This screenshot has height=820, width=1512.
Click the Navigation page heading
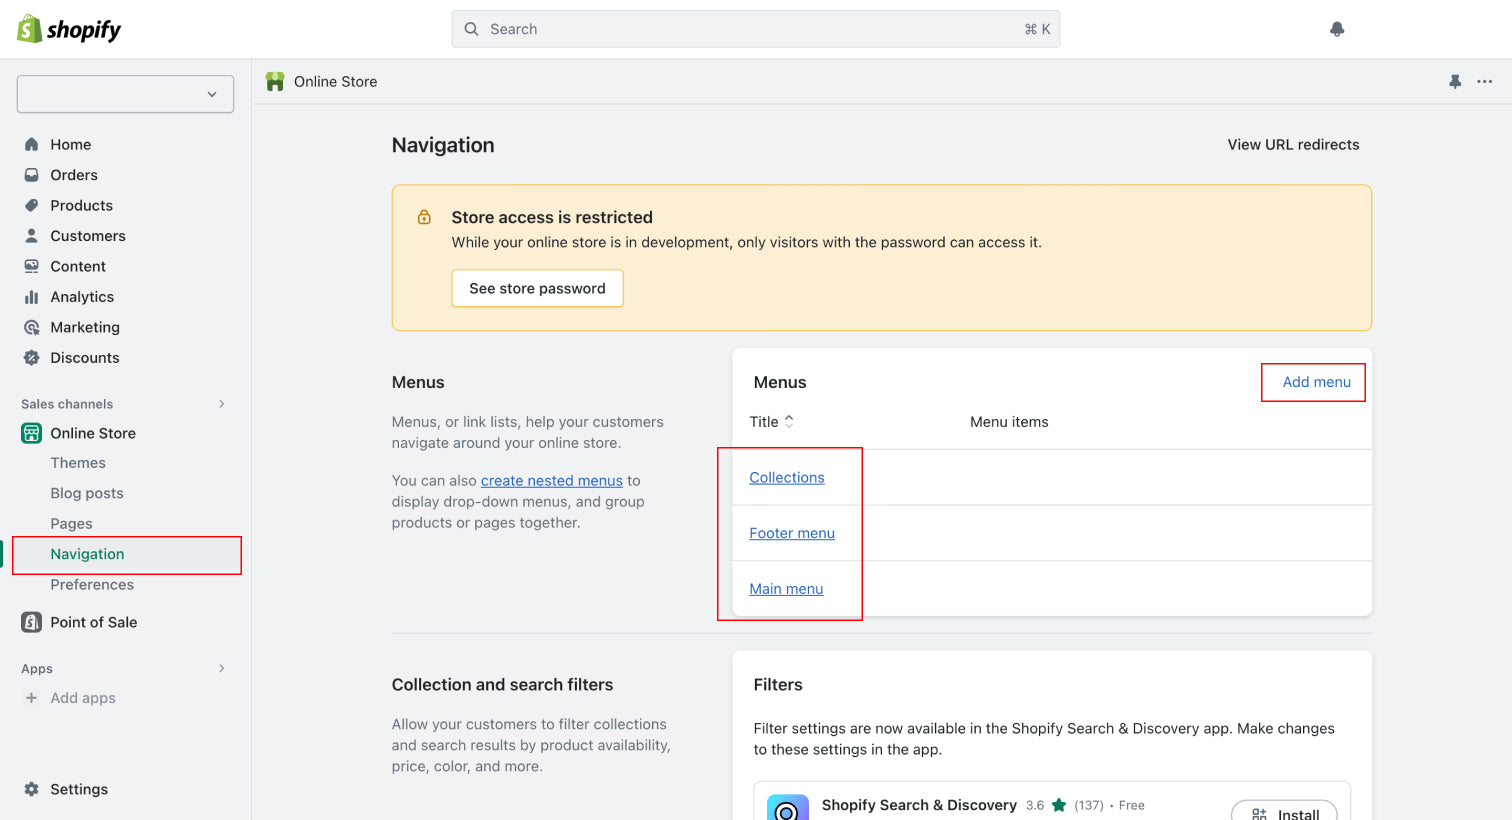click(x=443, y=145)
